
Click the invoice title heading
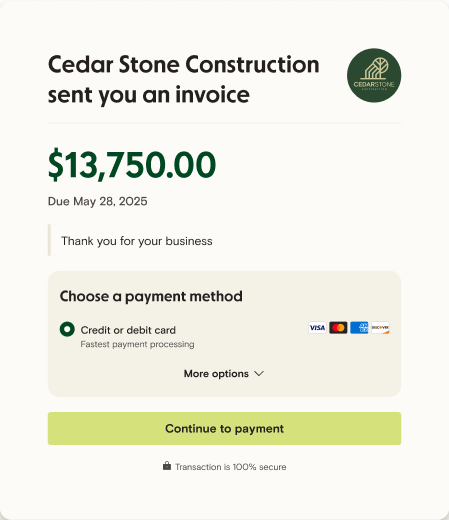point(184,79)
